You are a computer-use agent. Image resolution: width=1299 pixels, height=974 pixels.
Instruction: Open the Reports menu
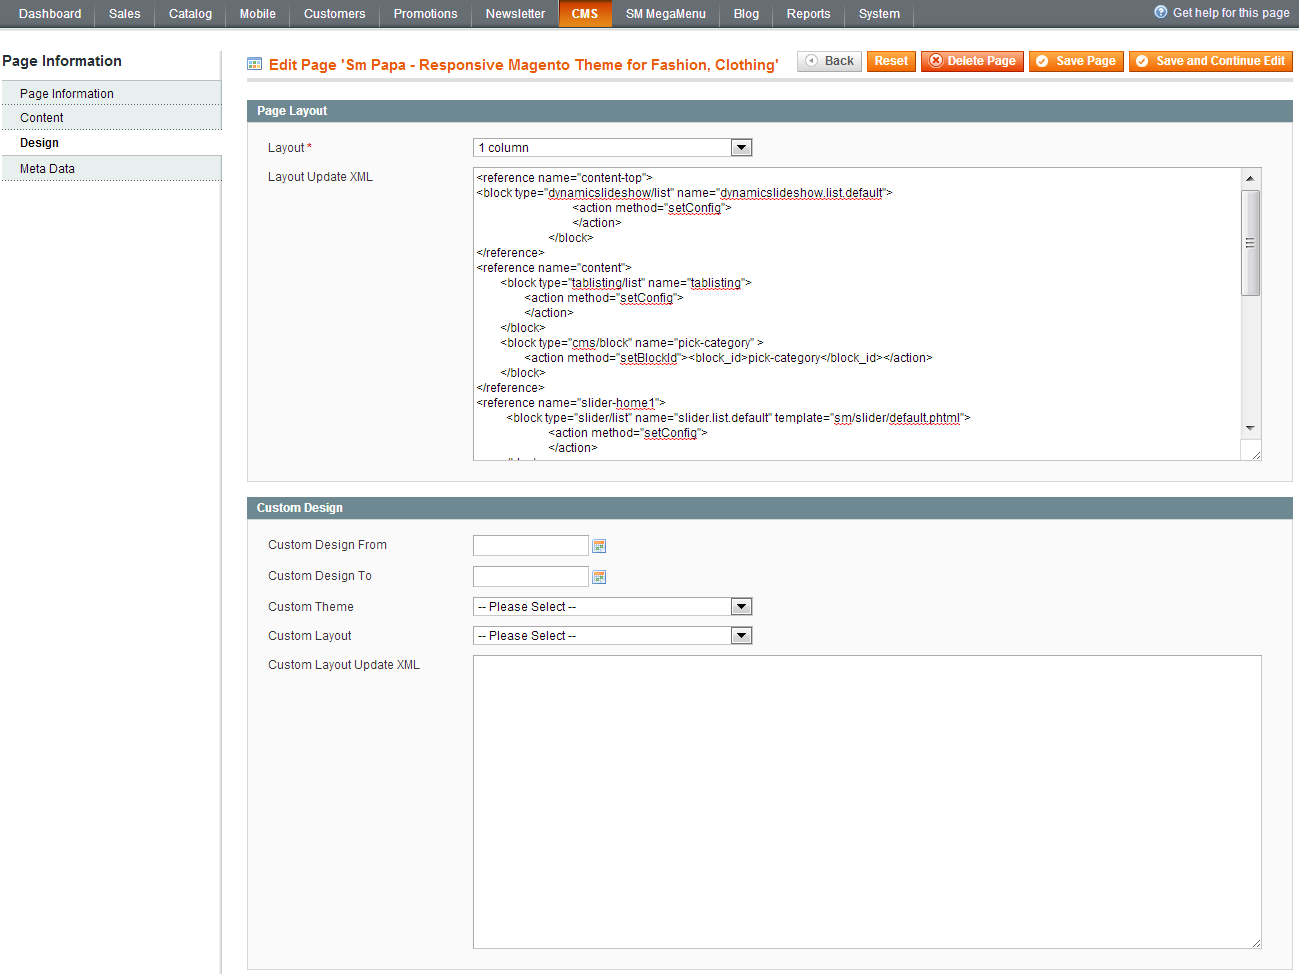[808, 14]
